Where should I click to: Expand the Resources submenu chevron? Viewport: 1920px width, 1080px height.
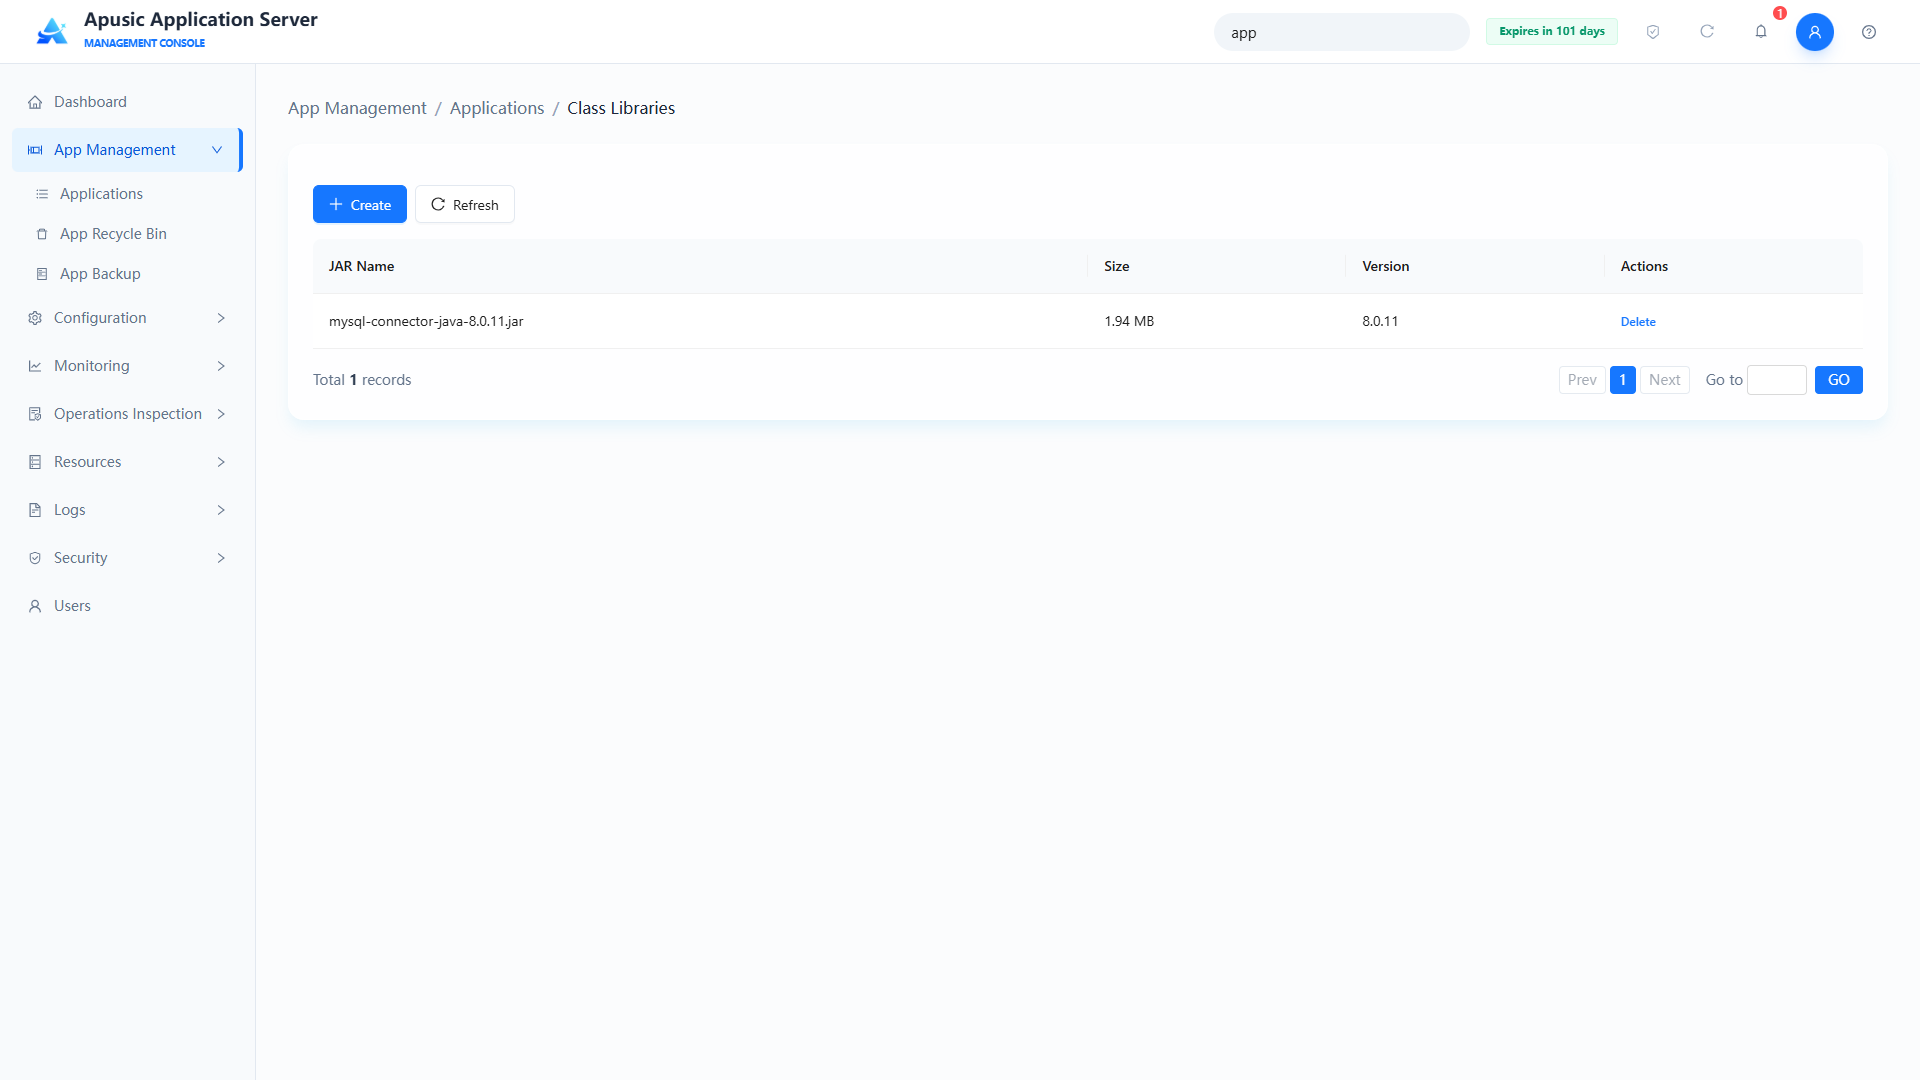pyautogui.click(x=221, y=462)
